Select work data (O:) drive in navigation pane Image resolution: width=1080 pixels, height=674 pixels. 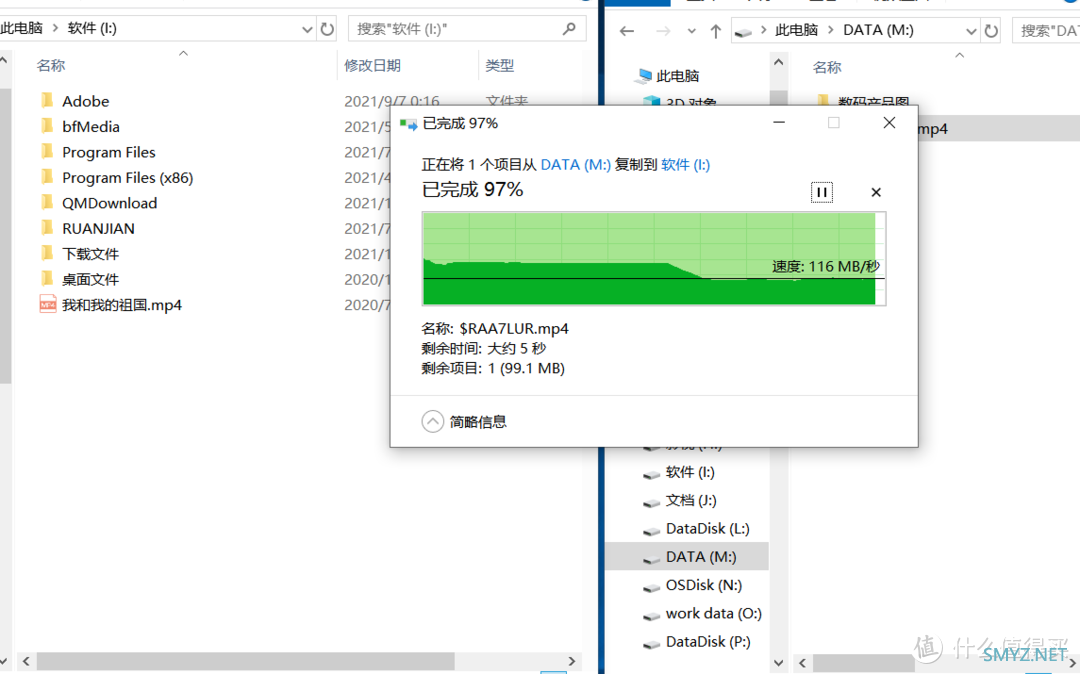point(714,613)
